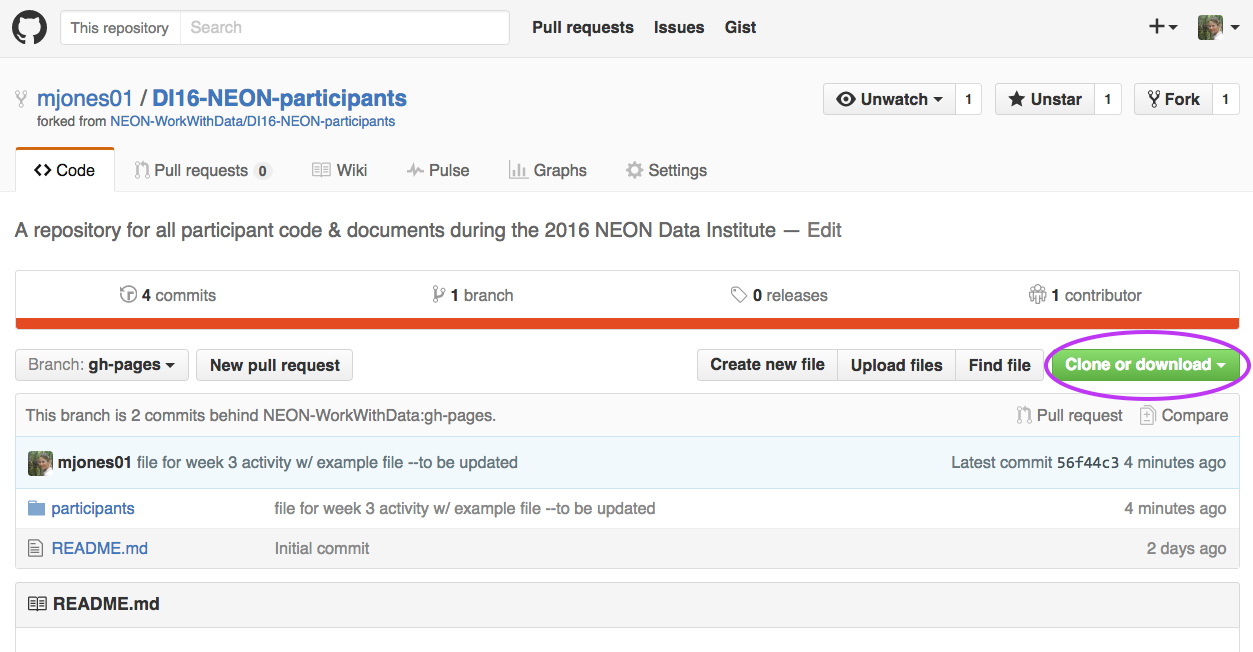Open the Branch: gh-pages dropdown
The width and height of the screenshot is (1253, 652).
[x=102, y=365]
